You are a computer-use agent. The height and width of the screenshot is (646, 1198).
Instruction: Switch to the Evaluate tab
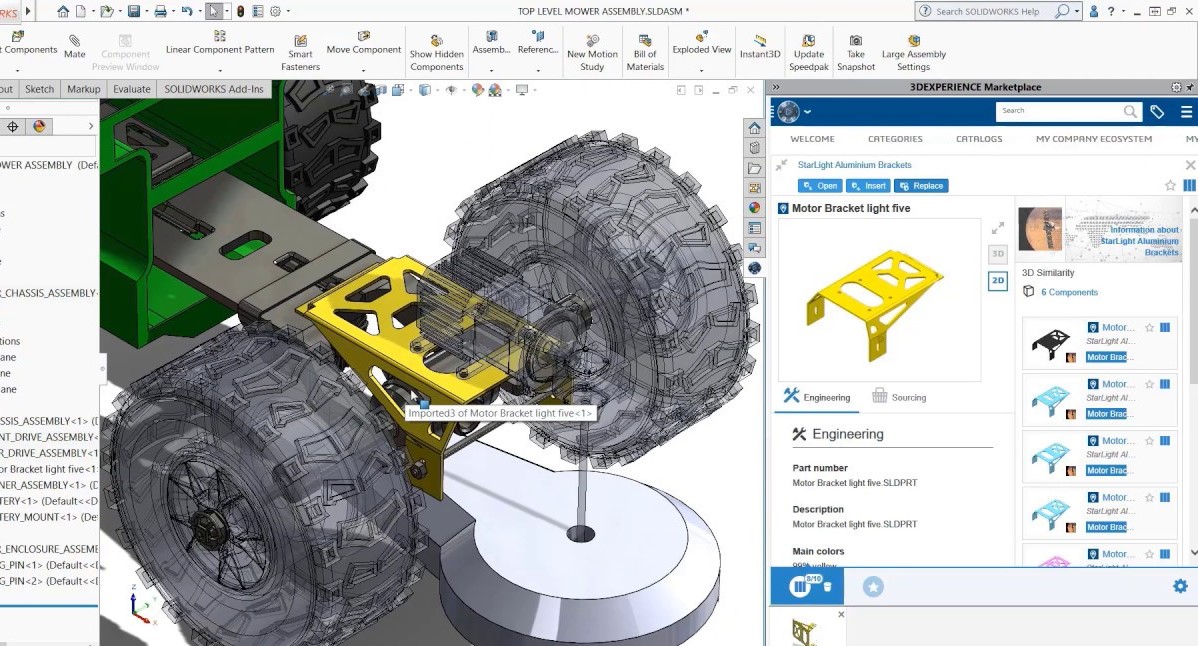pos(131,89)
